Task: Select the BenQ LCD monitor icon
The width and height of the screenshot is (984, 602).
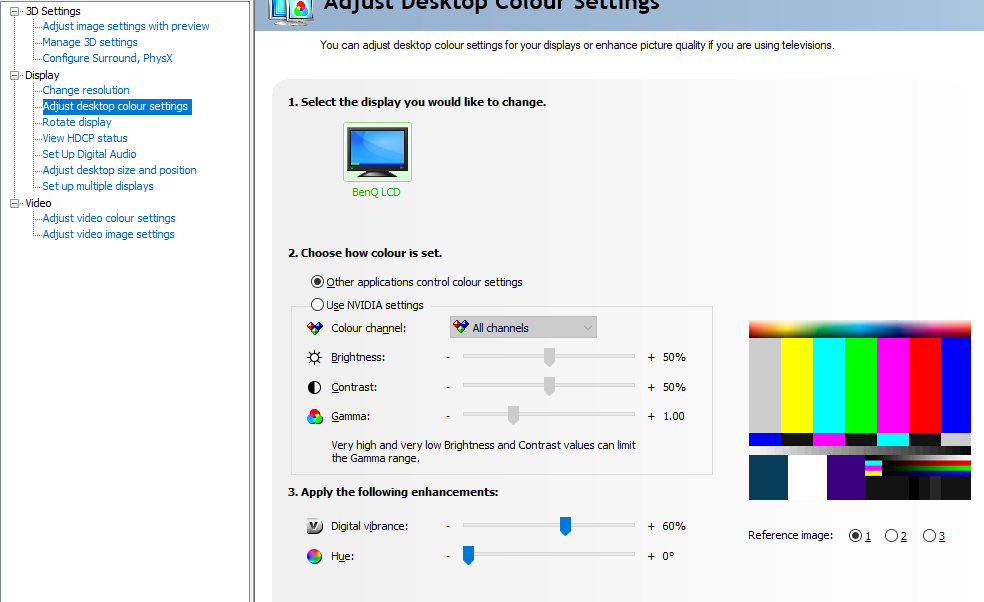Action: click(x=377, y=152)
